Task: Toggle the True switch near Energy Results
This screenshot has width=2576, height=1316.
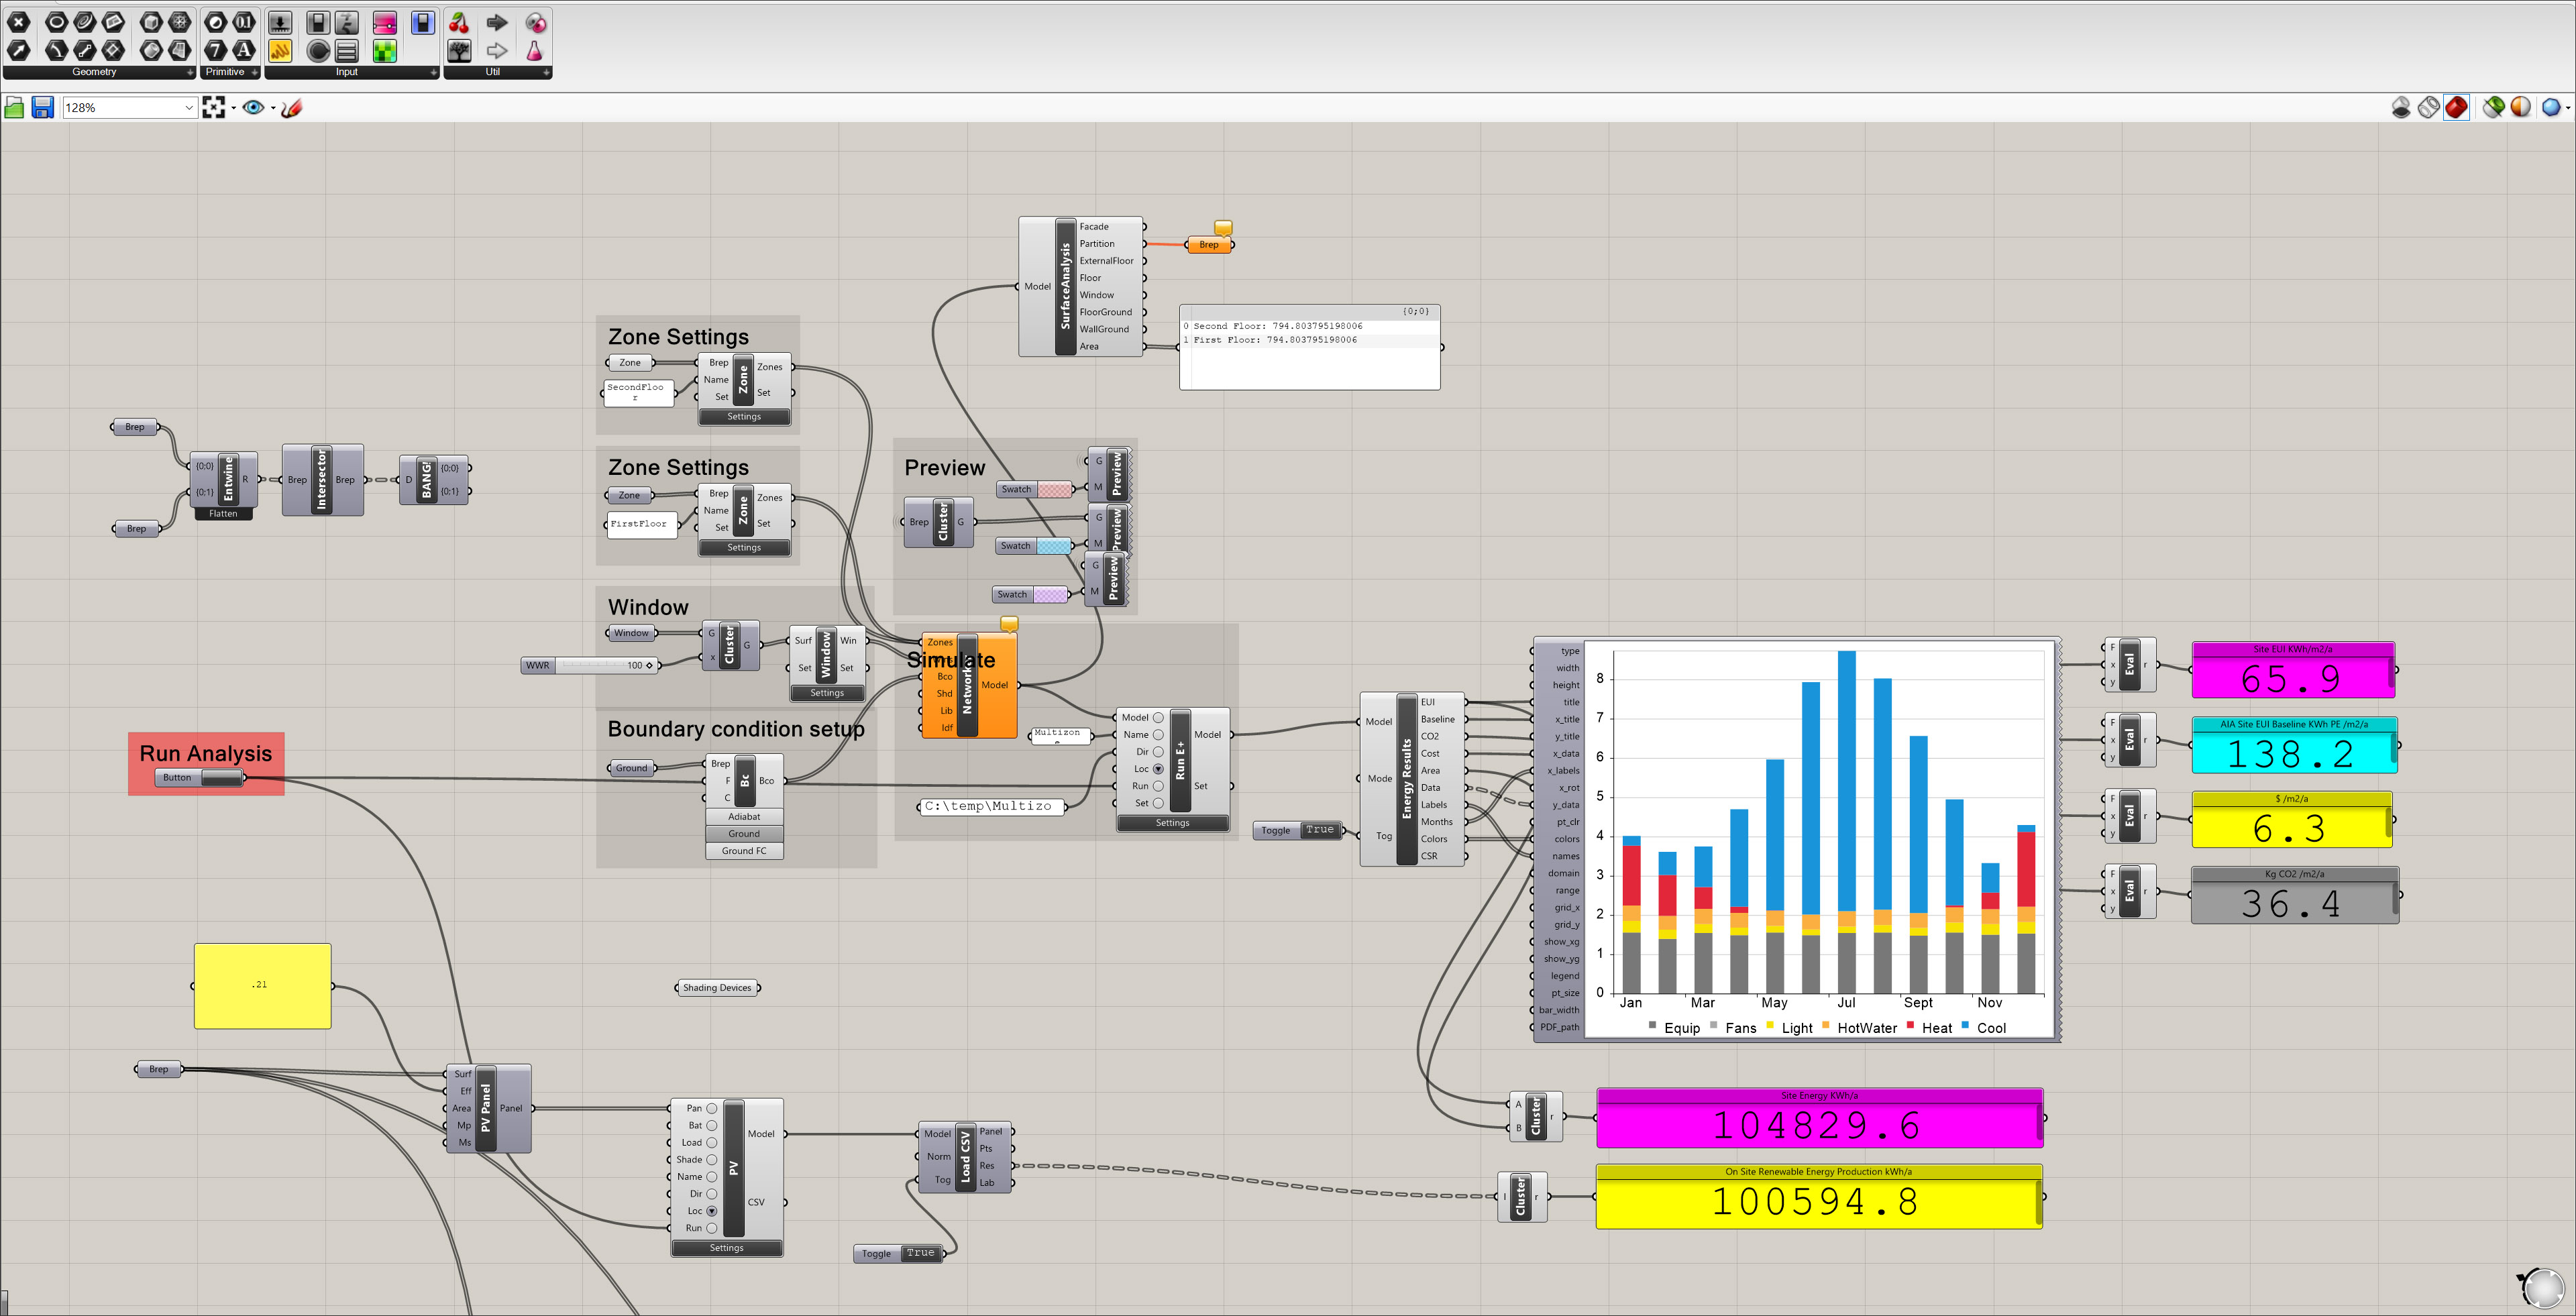Action: (x=1319, y=830)
